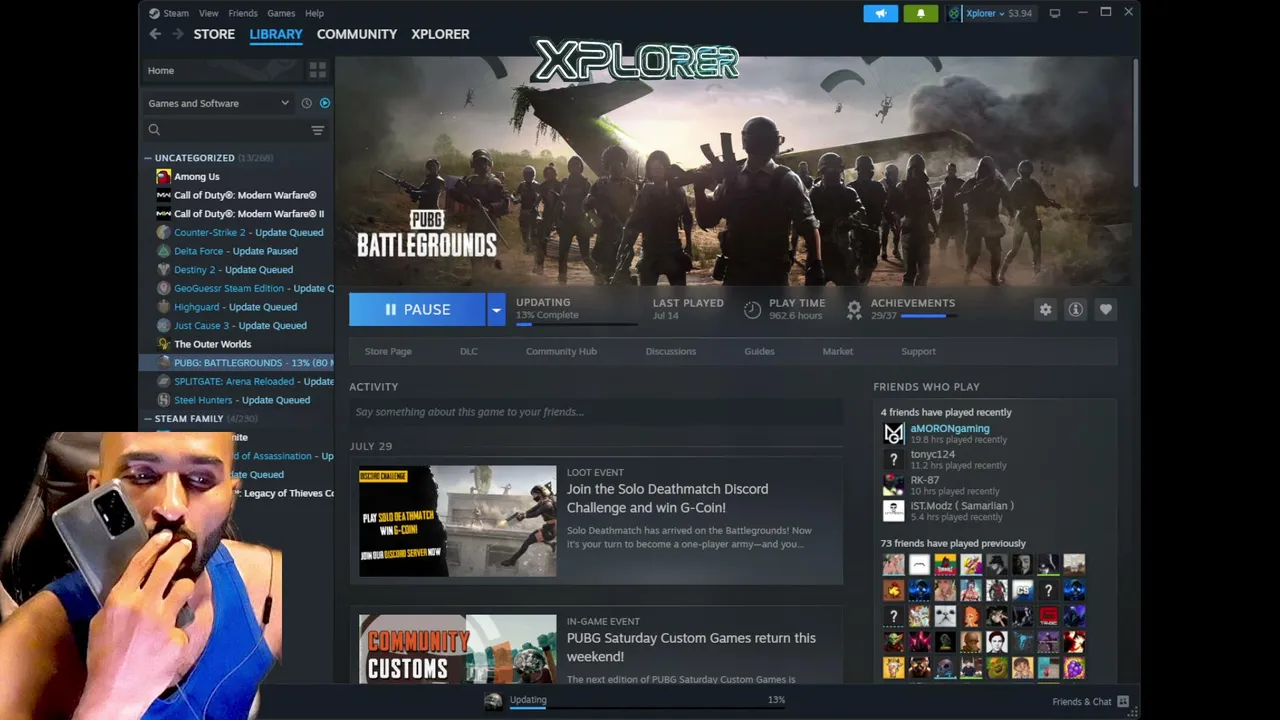The image size is (1280, 720).
Task: Click the achievements 29/37 progress bar
Action: click(928, 316)
